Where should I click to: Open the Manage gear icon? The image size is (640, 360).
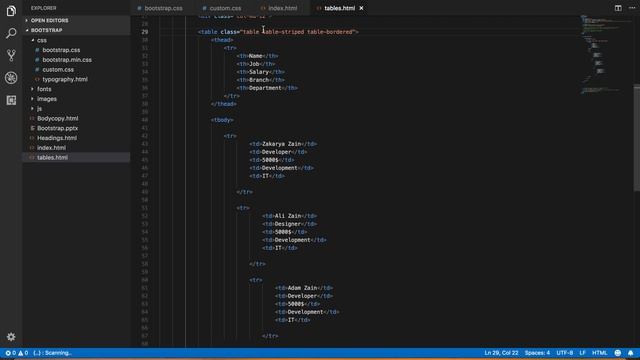[11, 337]
